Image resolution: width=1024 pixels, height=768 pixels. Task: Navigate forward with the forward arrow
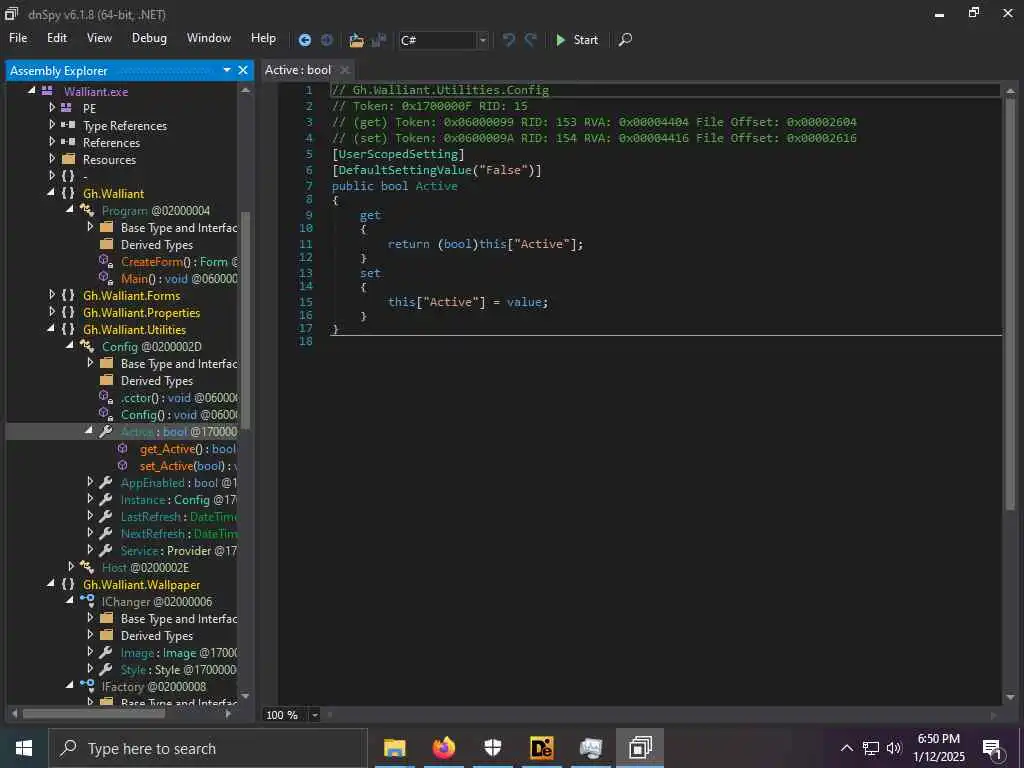(x=327, y=40)
